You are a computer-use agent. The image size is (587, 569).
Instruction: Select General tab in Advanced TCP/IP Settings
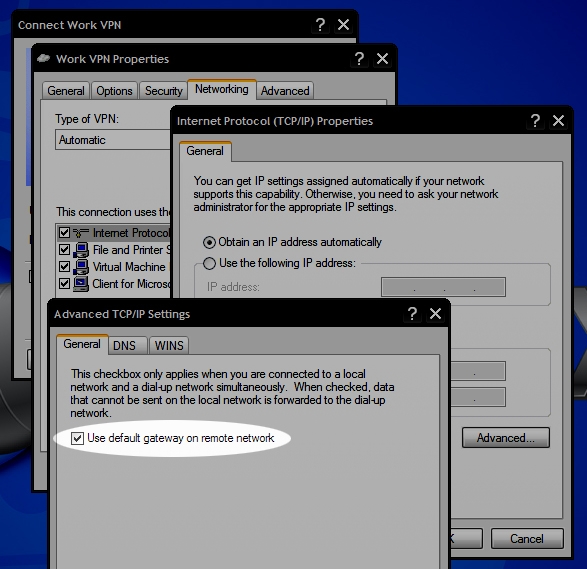(82, 344)
